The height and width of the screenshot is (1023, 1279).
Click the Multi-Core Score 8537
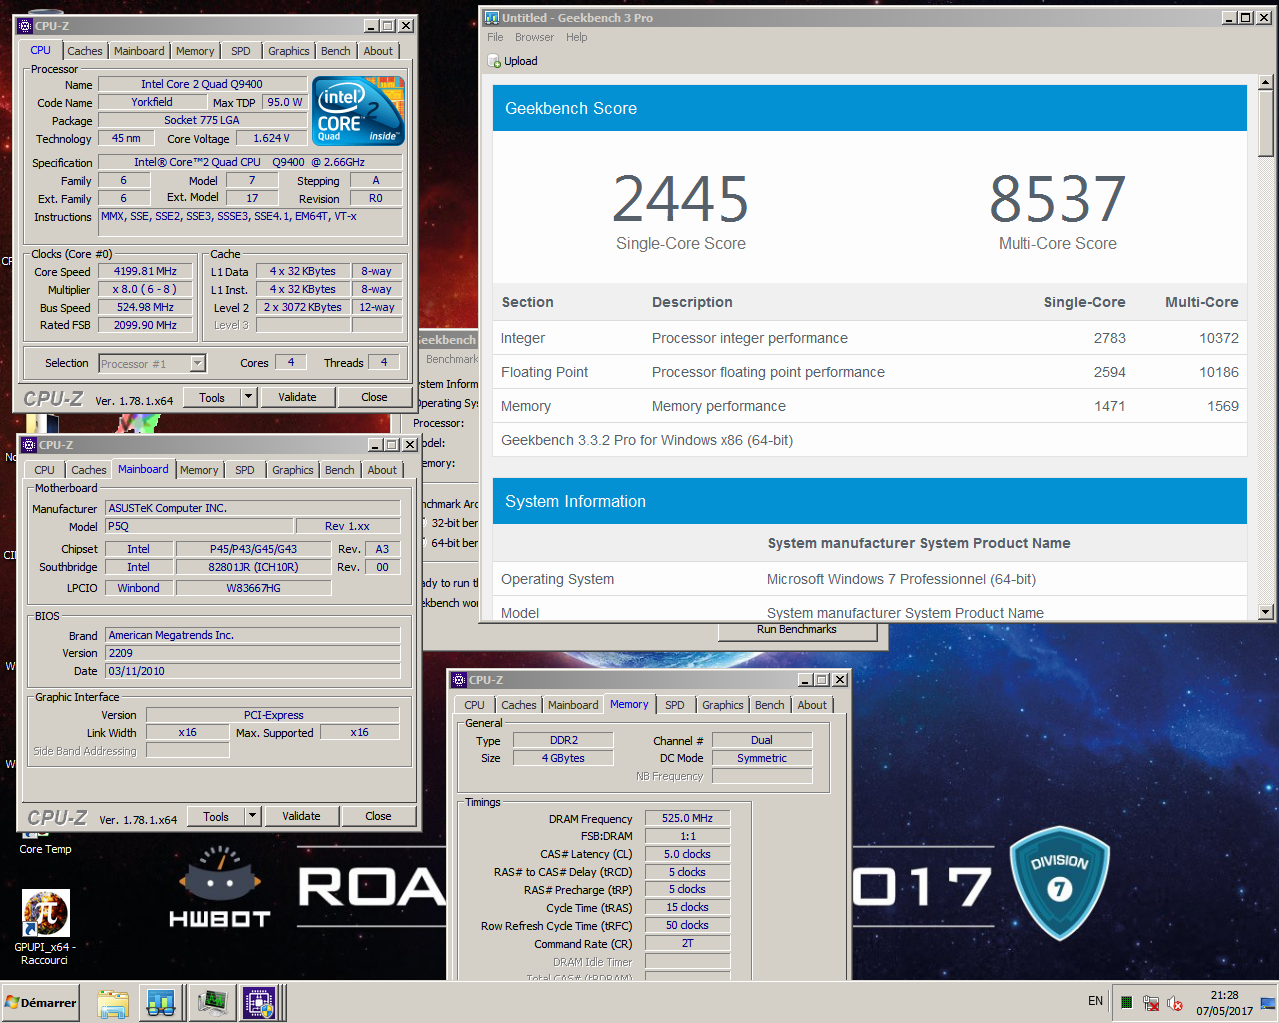(x=1058, y=199)
